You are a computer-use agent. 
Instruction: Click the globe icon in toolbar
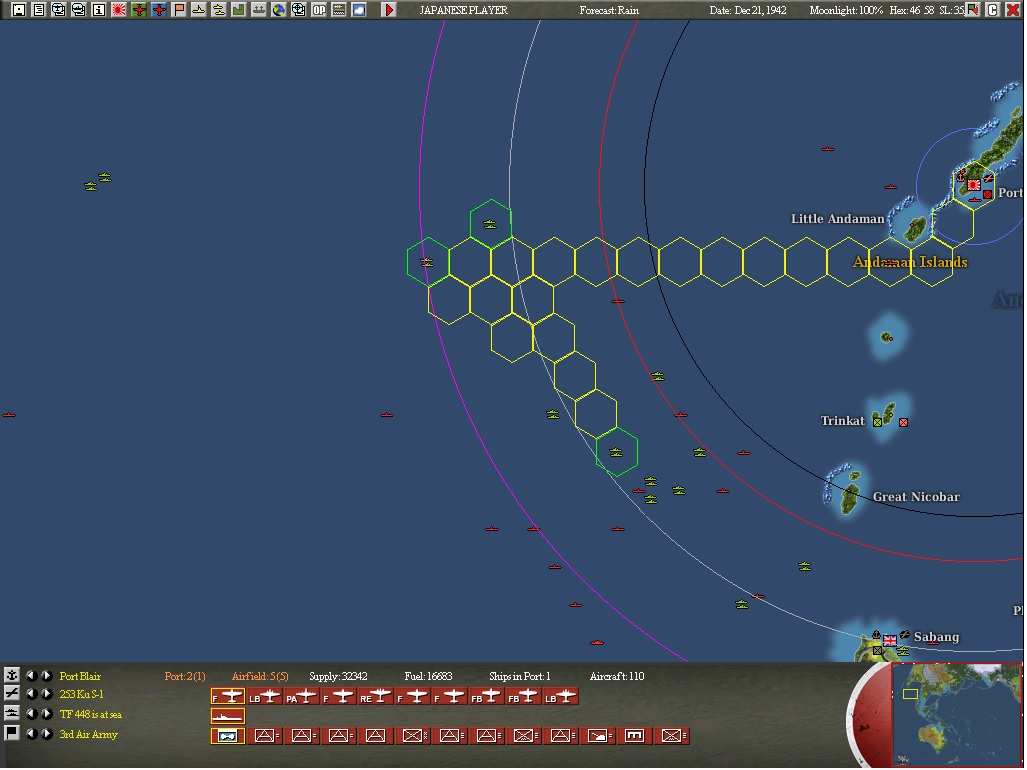click(278, 10)
